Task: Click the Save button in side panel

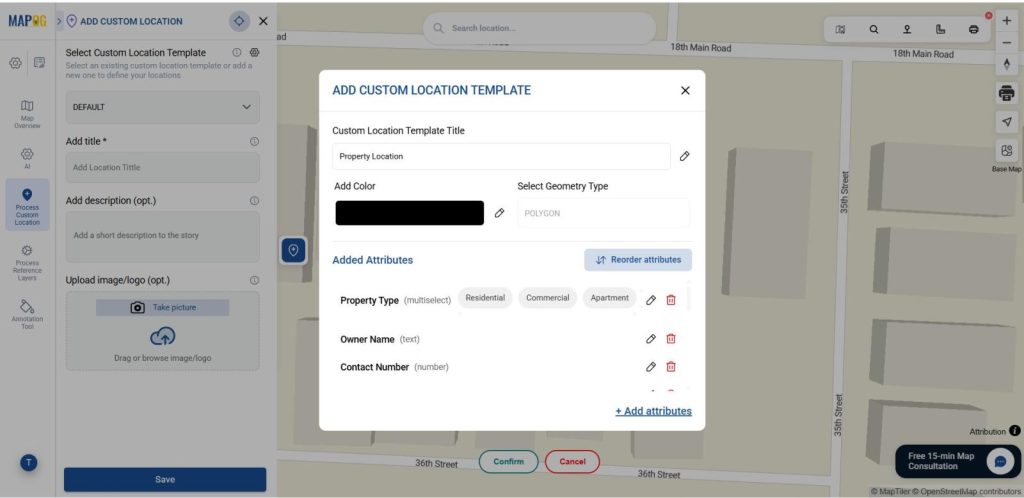Action: pos(165,479)
